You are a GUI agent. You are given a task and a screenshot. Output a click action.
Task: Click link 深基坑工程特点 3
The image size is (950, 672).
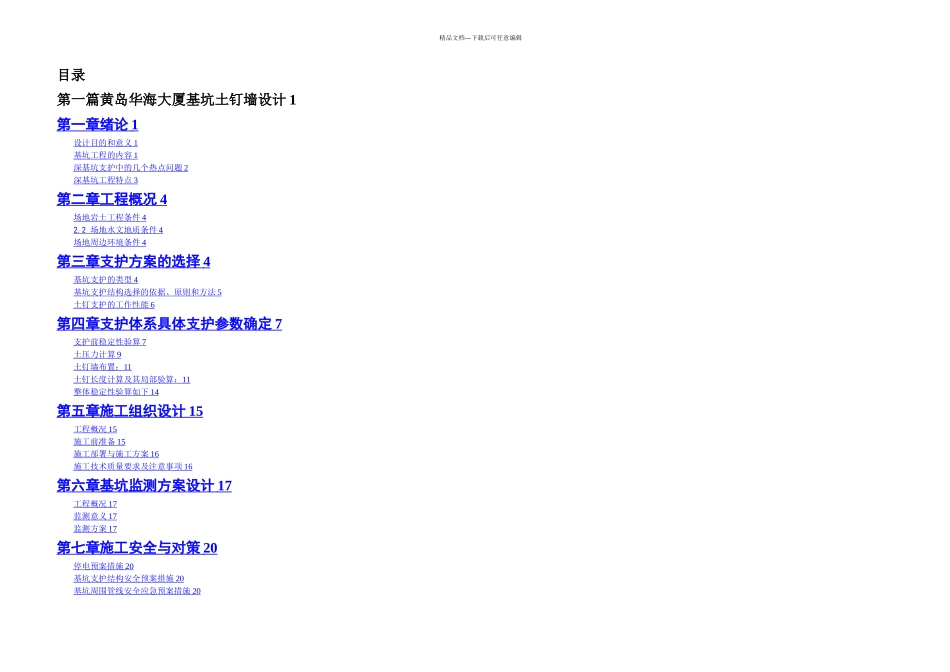tap(105, 181)
